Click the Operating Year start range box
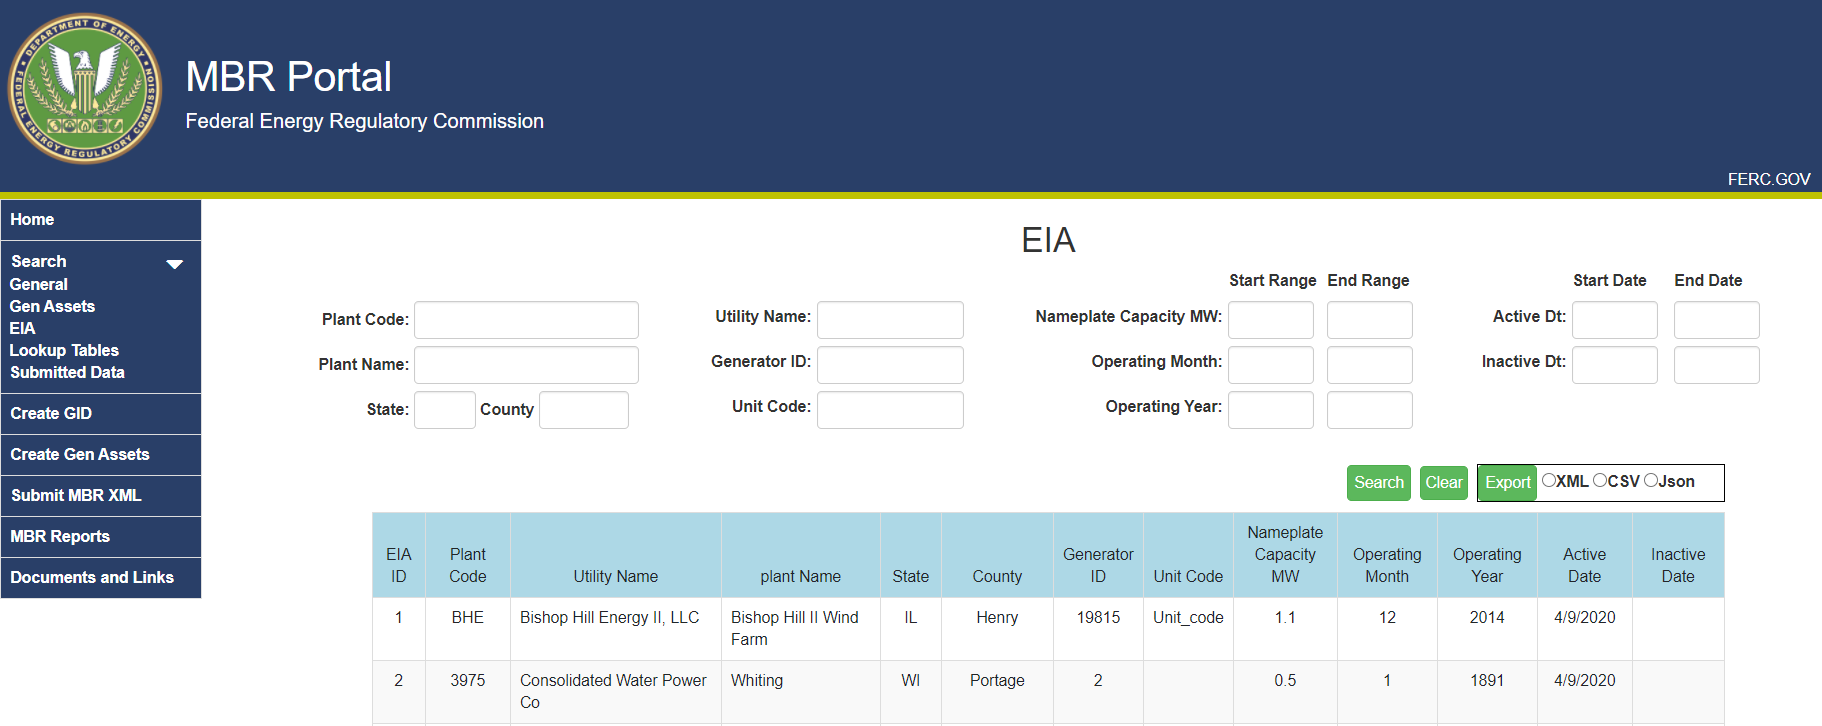This screenshot has height=726, width=1822. click(1270, 410)
